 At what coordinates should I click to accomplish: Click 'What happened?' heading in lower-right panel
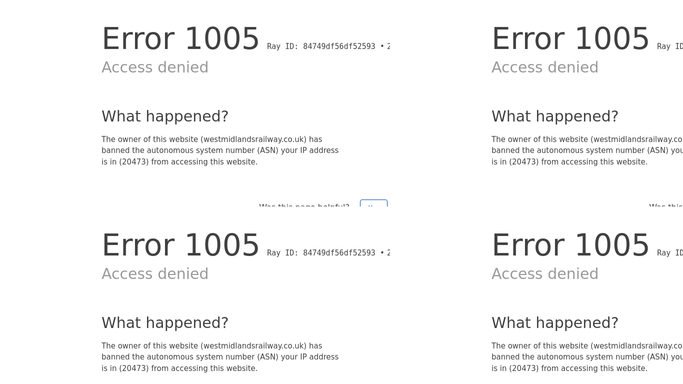pyautogui.click(x=555, y=323)
